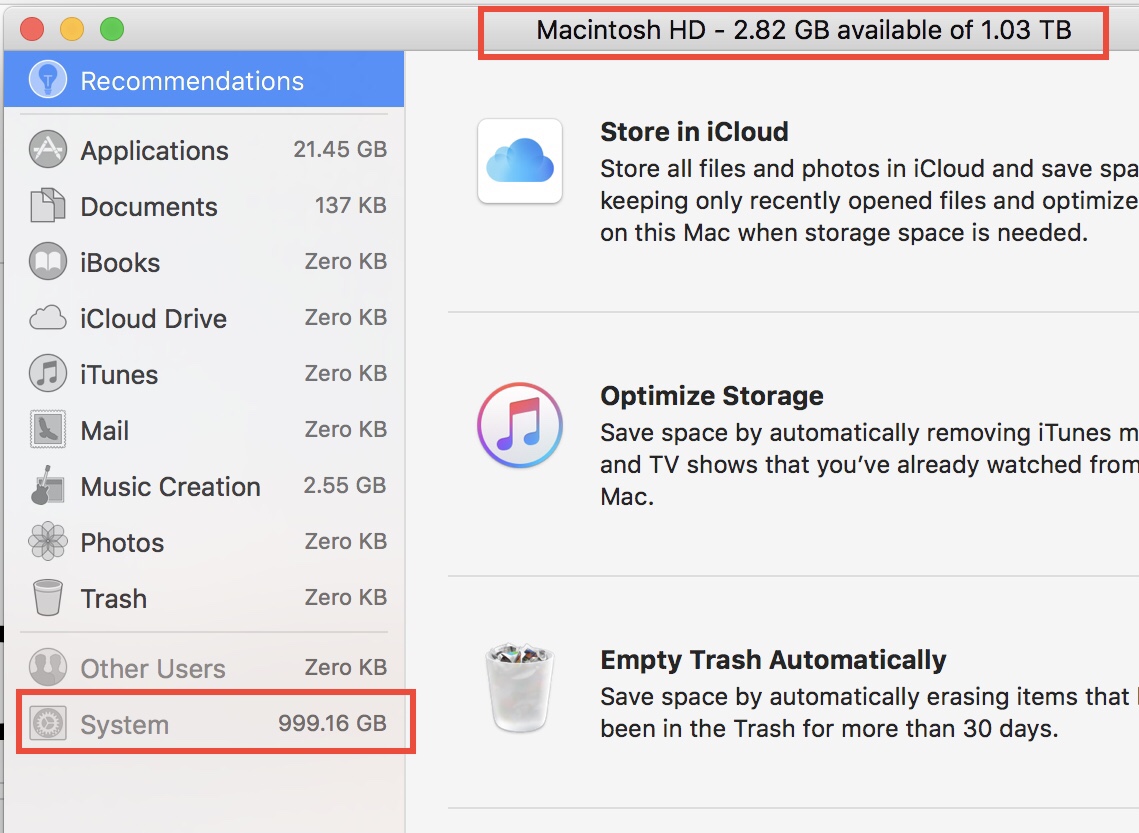The image size is (1139, 833).
Task: Click the Applications sidebar icon
Action: coord(48,150)
